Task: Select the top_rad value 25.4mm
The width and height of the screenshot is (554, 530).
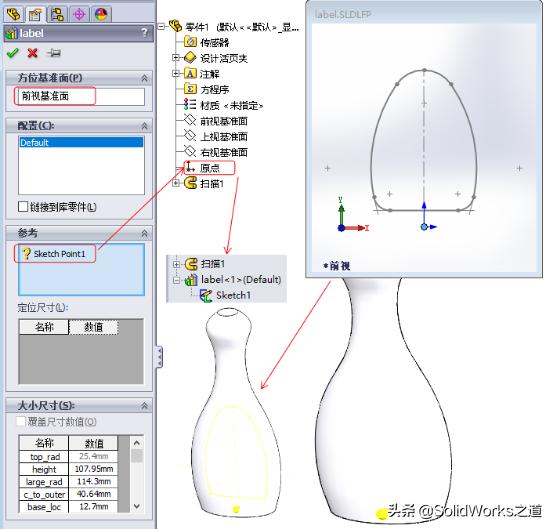Action: click(93, 457)
